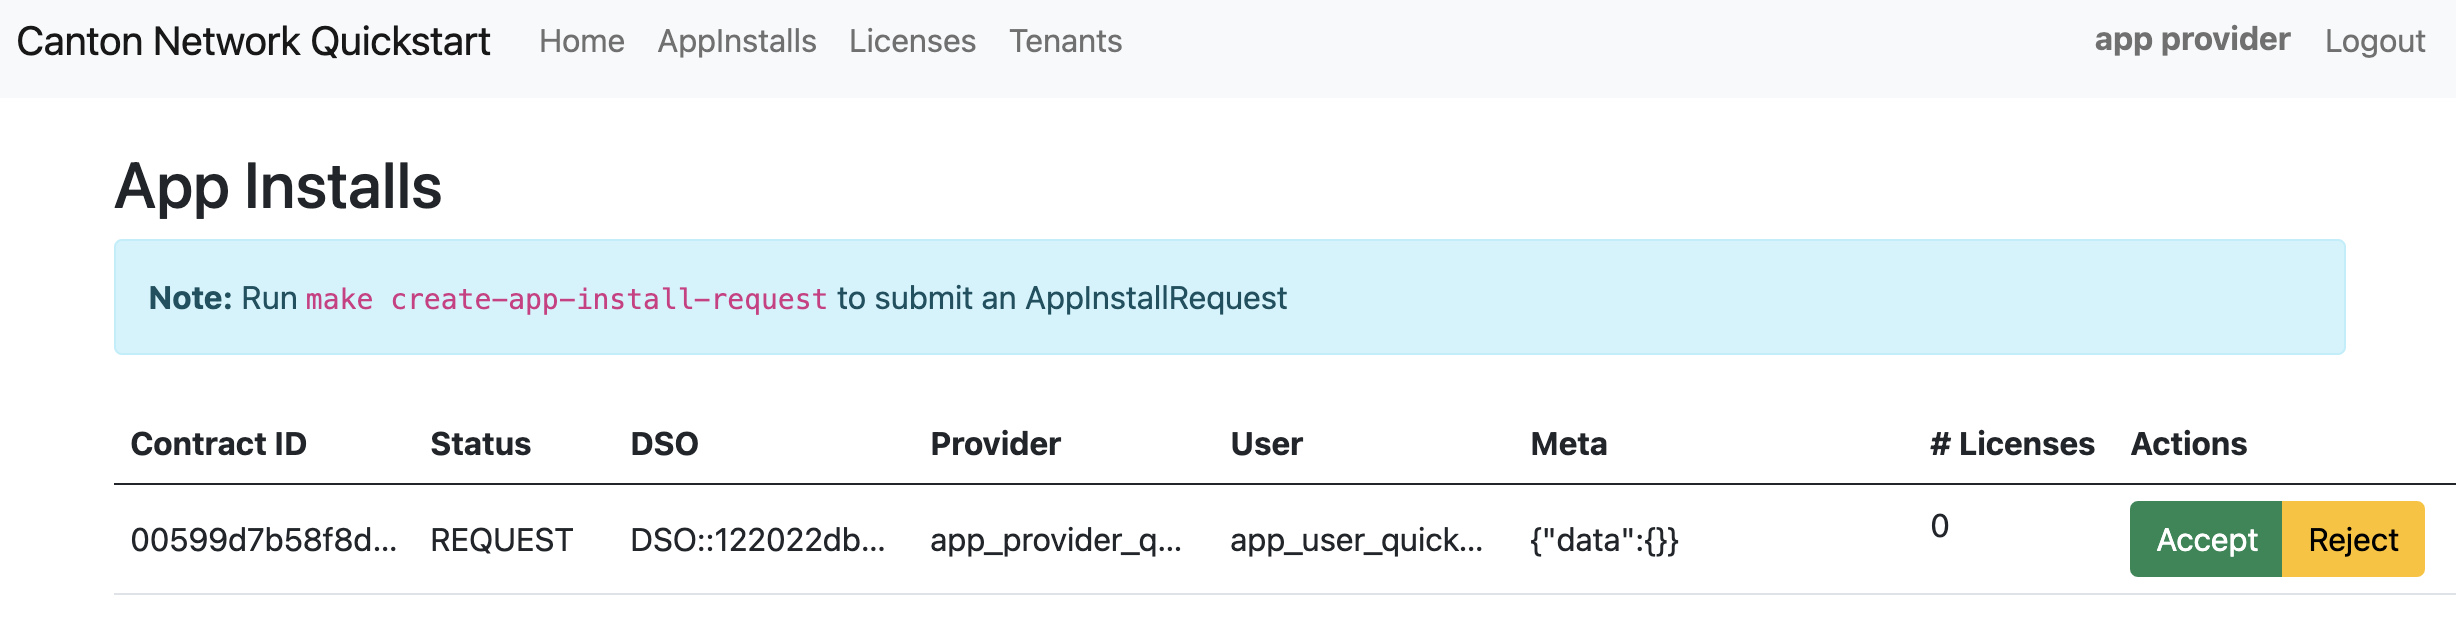
Task: Reject the app install request
Action: pos(2353,539)
